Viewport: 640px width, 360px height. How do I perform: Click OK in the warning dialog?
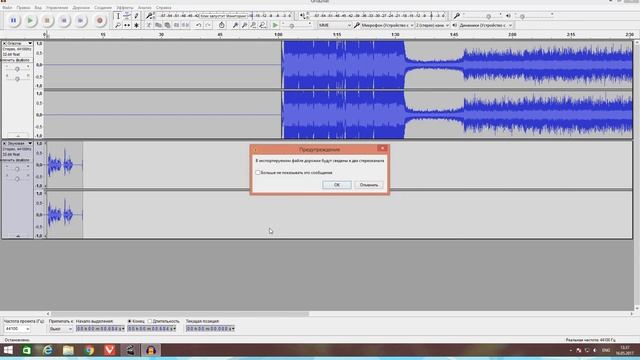click(x=337, y=185)
